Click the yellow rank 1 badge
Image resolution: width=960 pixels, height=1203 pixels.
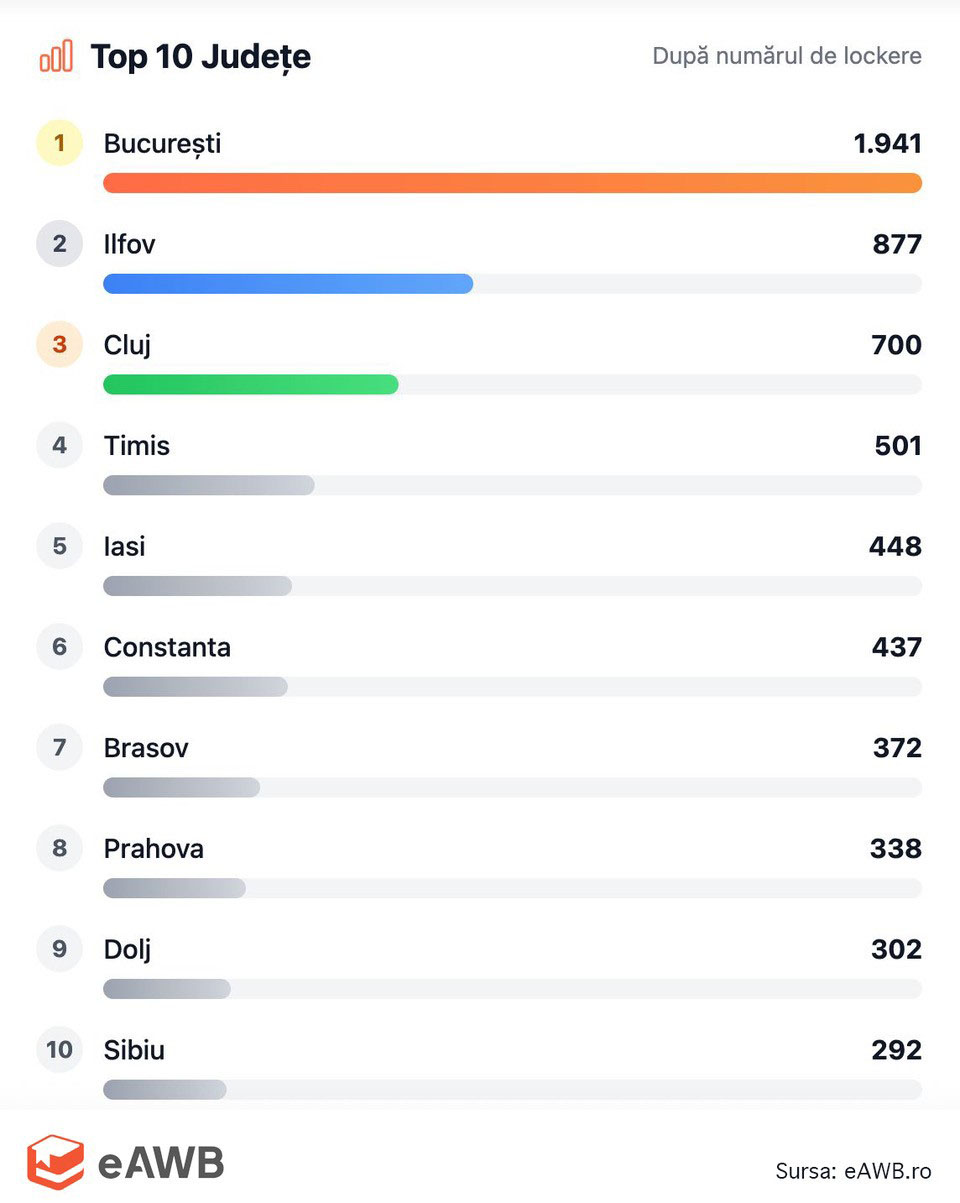coord(59,143)
